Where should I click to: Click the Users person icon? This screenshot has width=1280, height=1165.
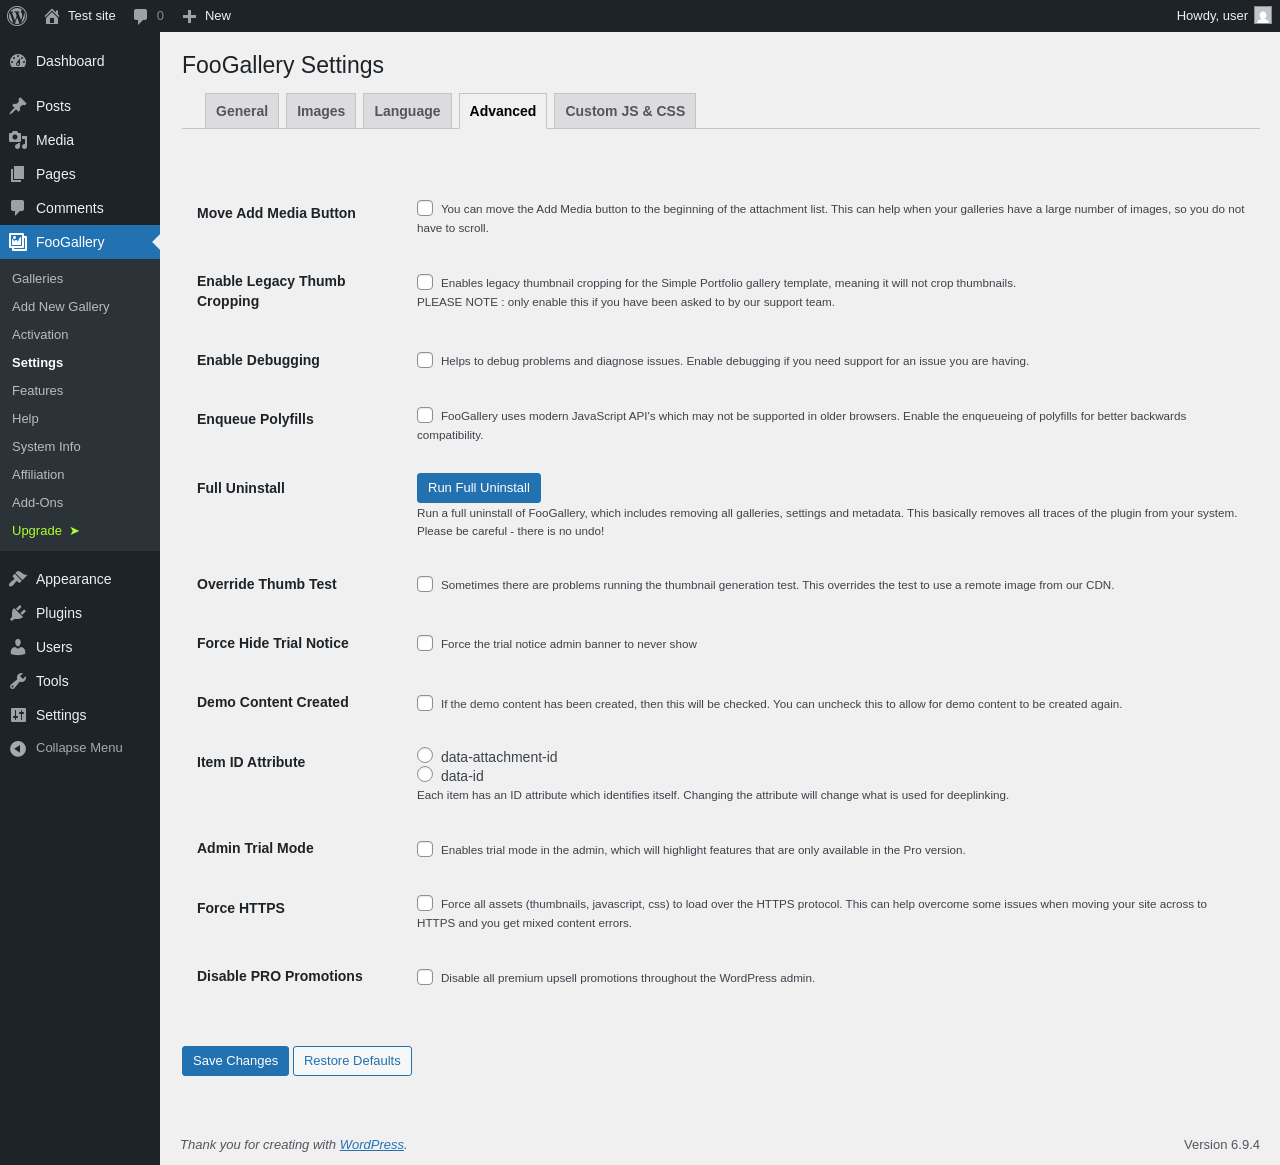click(x=18, y=647)
